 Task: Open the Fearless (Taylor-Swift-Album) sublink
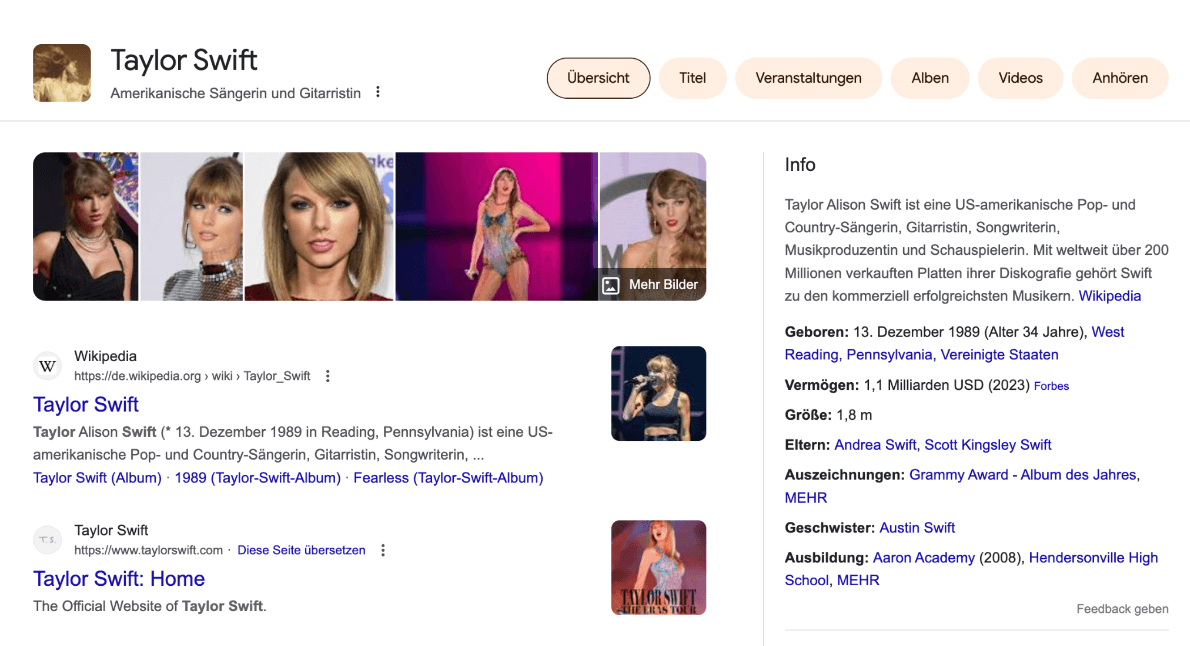[x=449, y=477]
